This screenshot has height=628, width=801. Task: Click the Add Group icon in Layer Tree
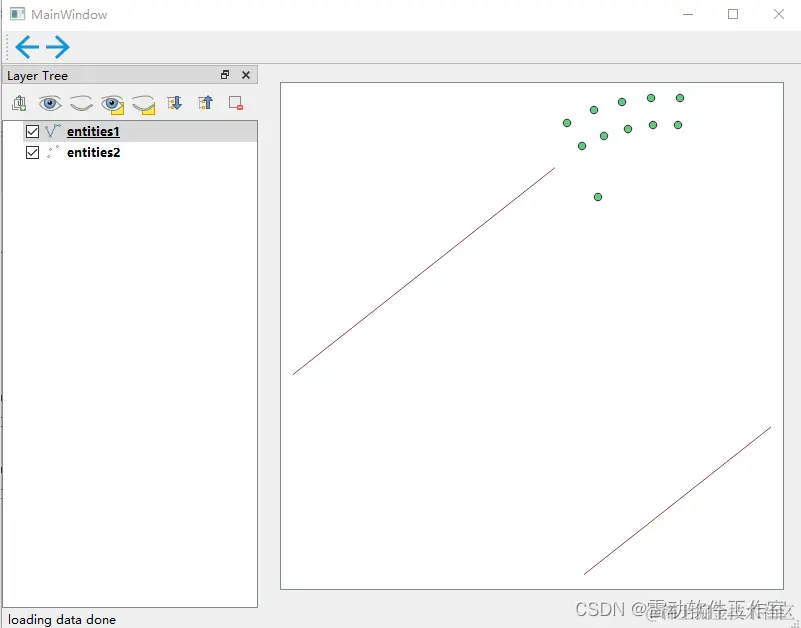coord(19,103)
